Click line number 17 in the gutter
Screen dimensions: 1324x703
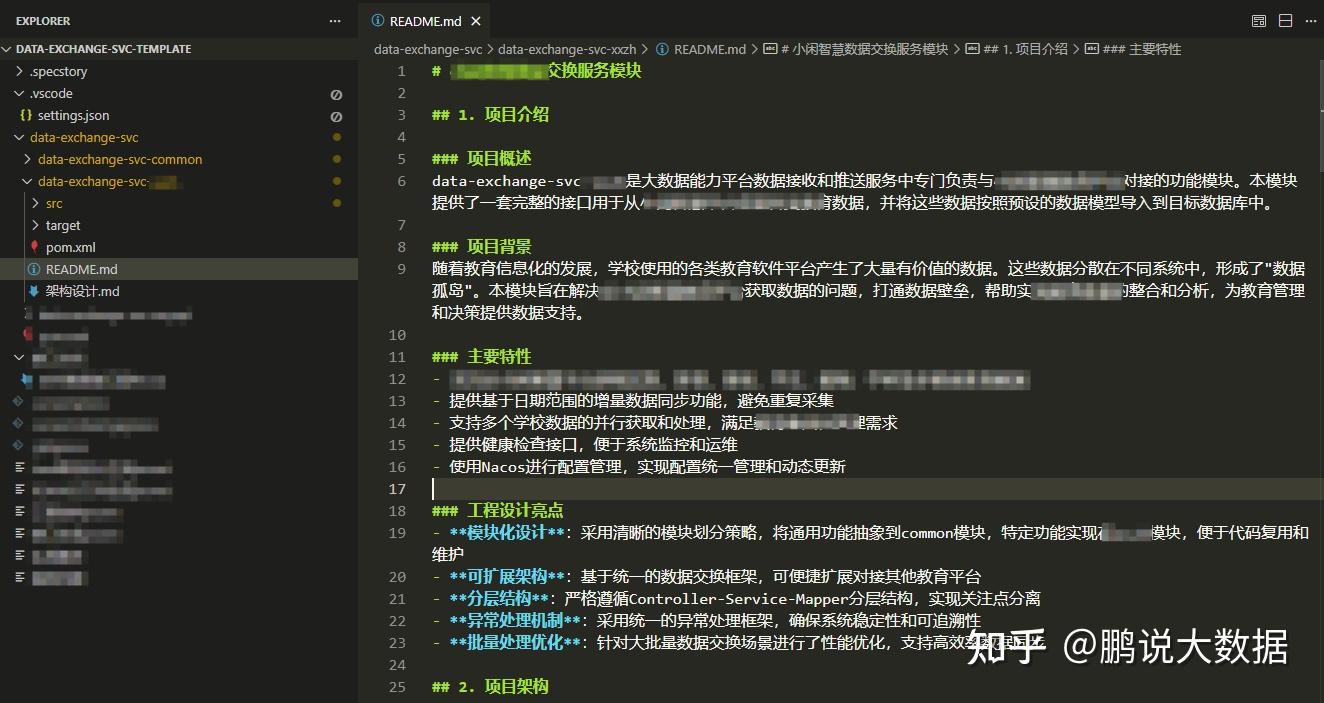(x=397, y=488)
